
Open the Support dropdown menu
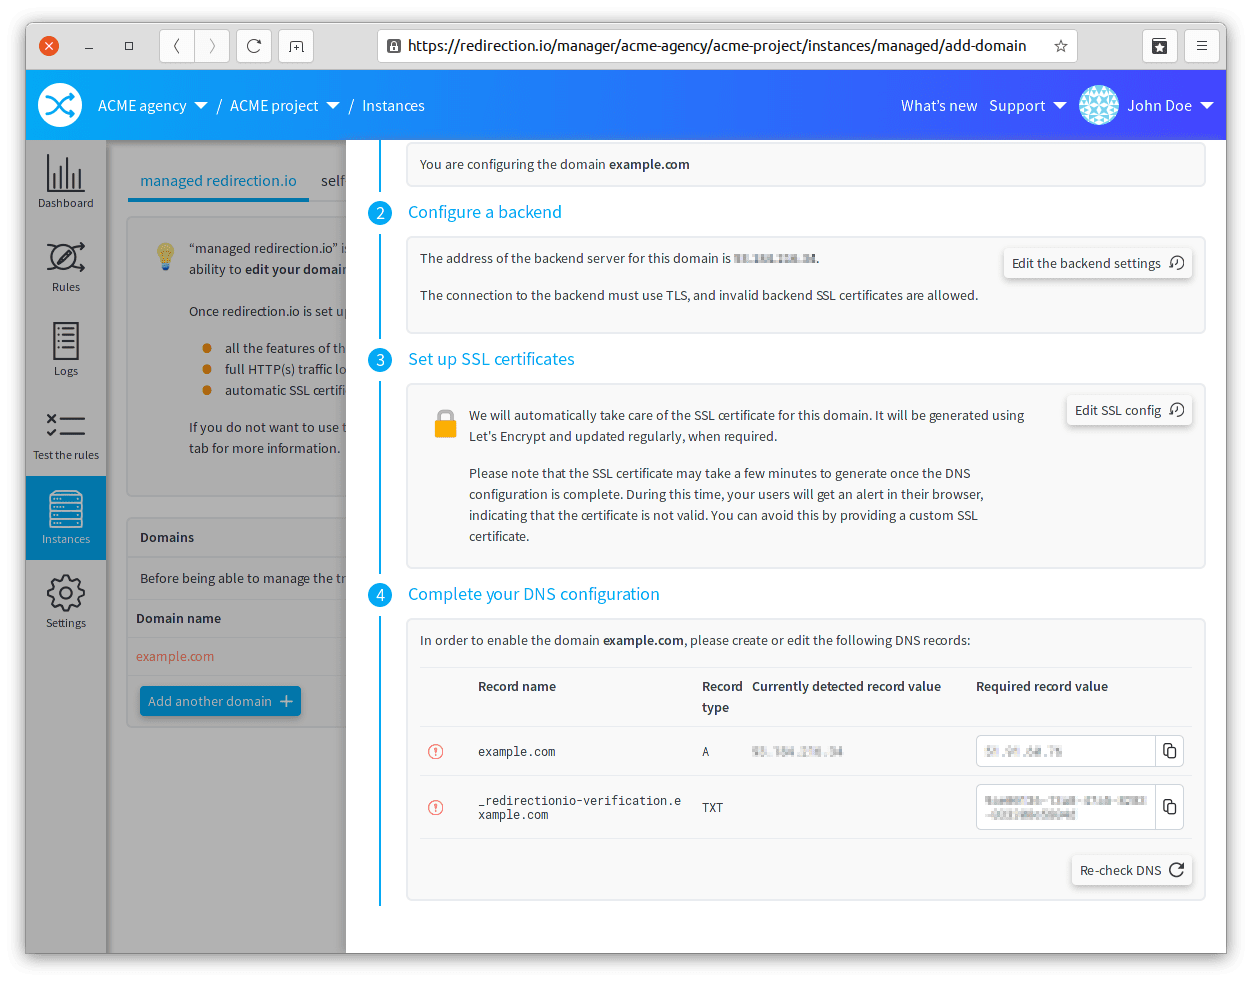(1027, 106)
